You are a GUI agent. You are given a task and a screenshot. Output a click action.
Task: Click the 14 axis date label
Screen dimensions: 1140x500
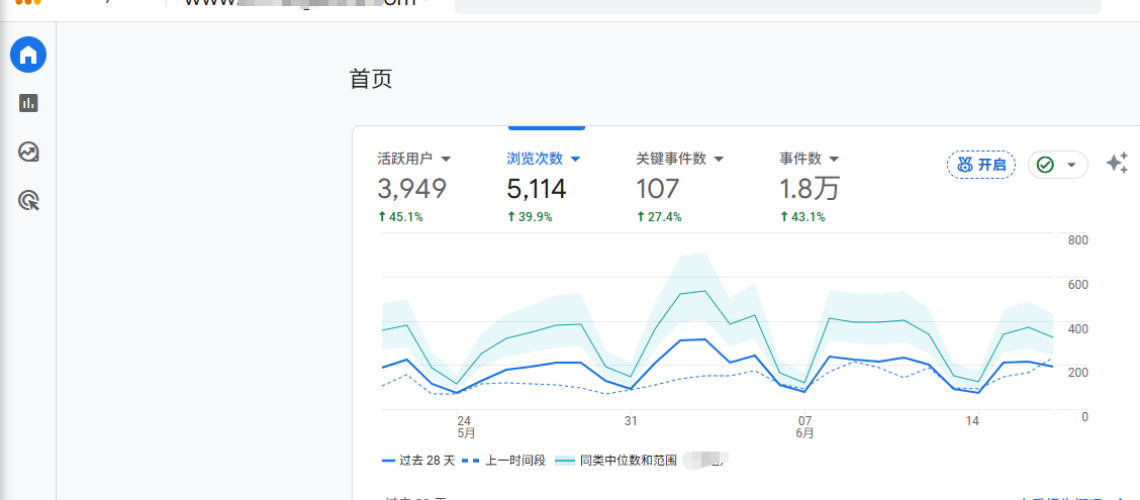972,421
